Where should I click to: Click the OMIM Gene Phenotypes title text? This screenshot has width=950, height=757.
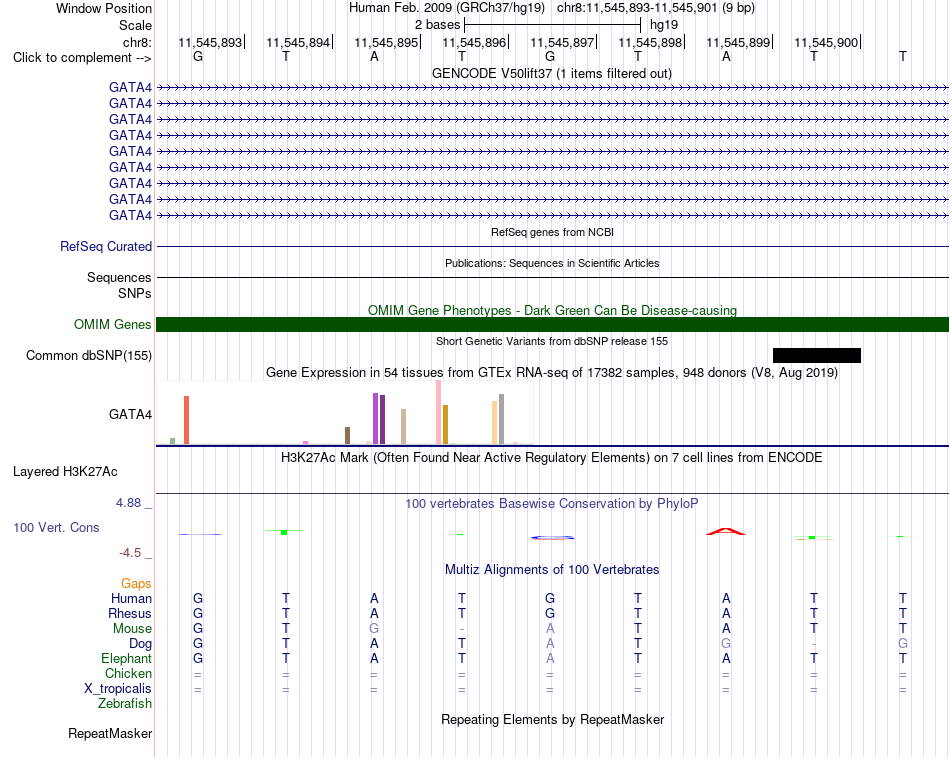click(552, 310)
